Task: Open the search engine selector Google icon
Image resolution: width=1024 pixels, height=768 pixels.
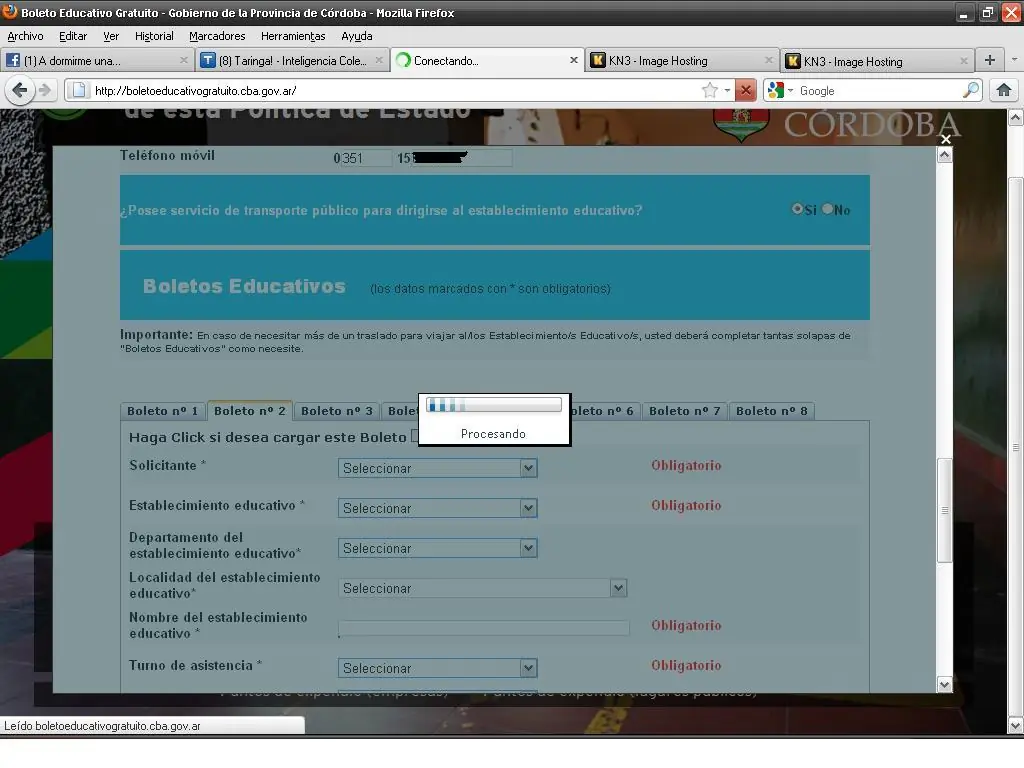Action: pos(776,90)
